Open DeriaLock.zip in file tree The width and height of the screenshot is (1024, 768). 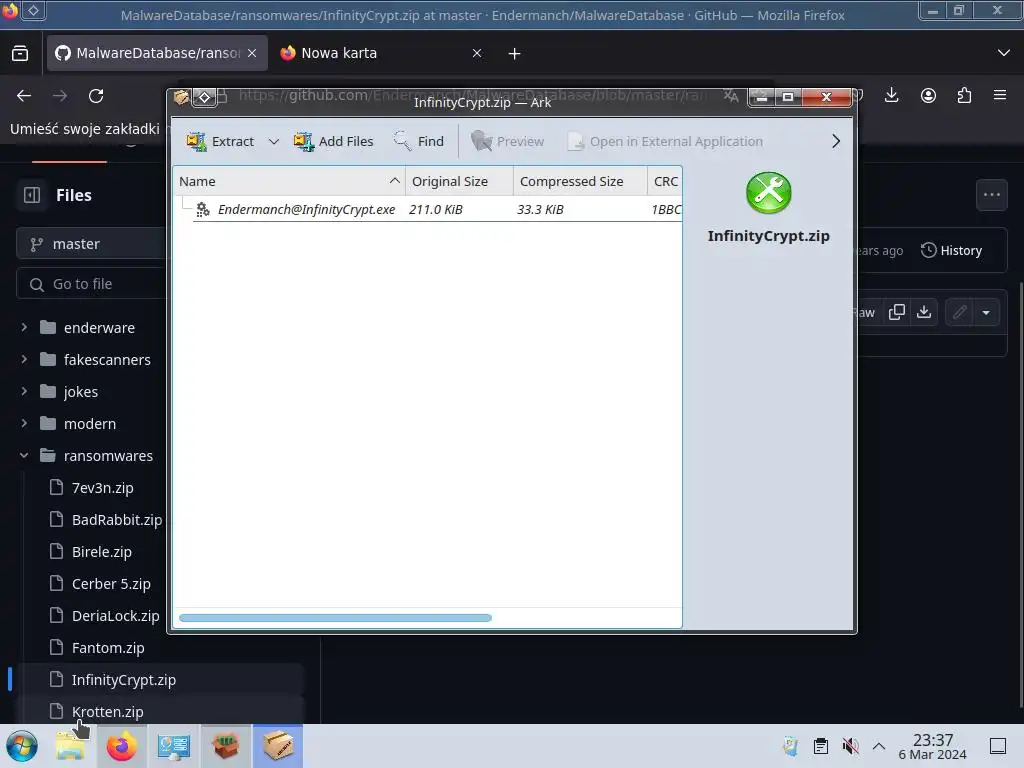coord(116,616)
